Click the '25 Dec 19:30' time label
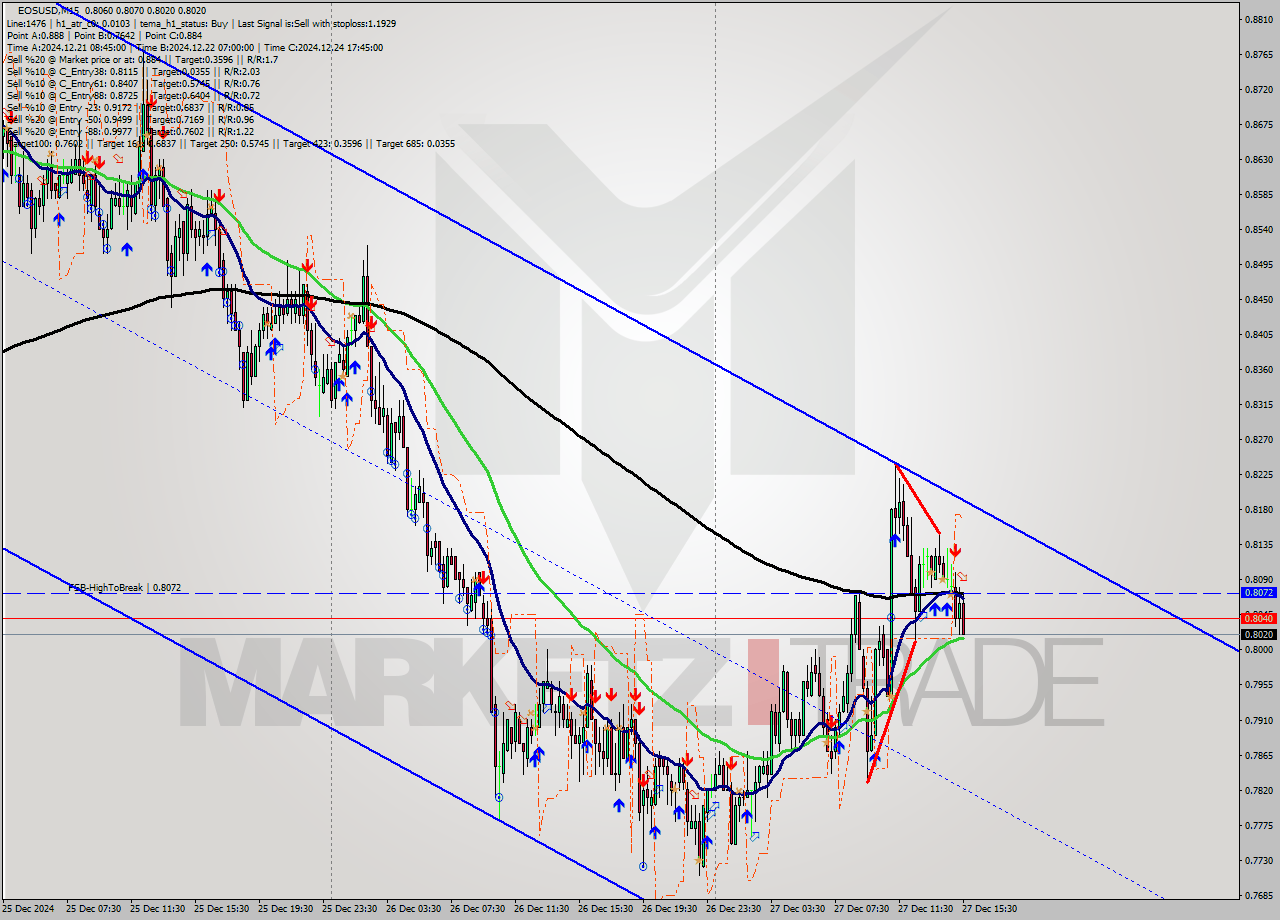1280x920 pixels. pos(286,909)
